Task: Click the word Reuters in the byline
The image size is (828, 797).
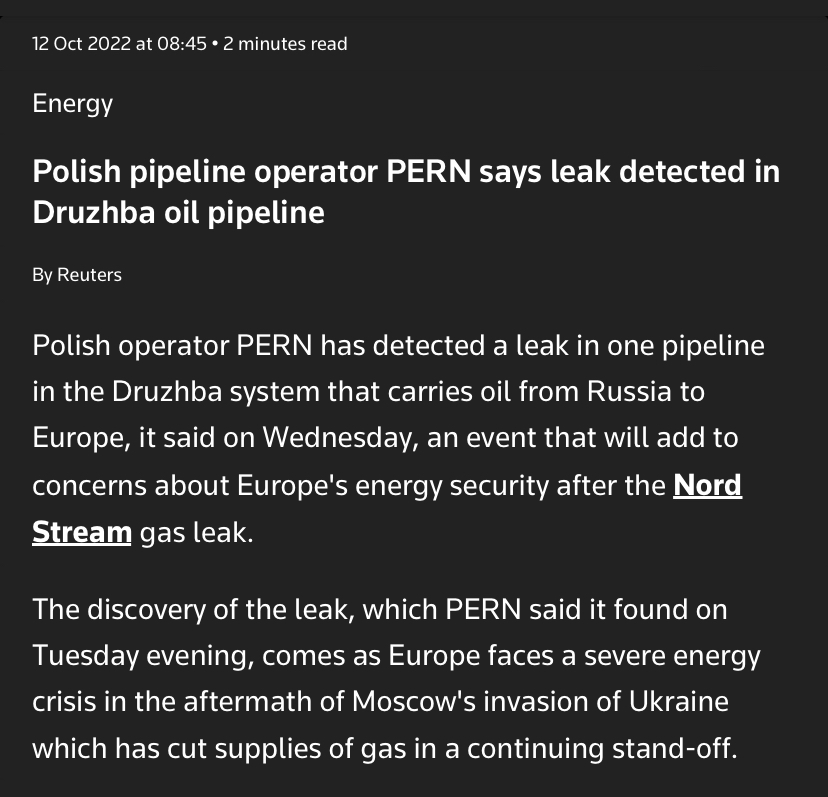Action: (89, 275)
